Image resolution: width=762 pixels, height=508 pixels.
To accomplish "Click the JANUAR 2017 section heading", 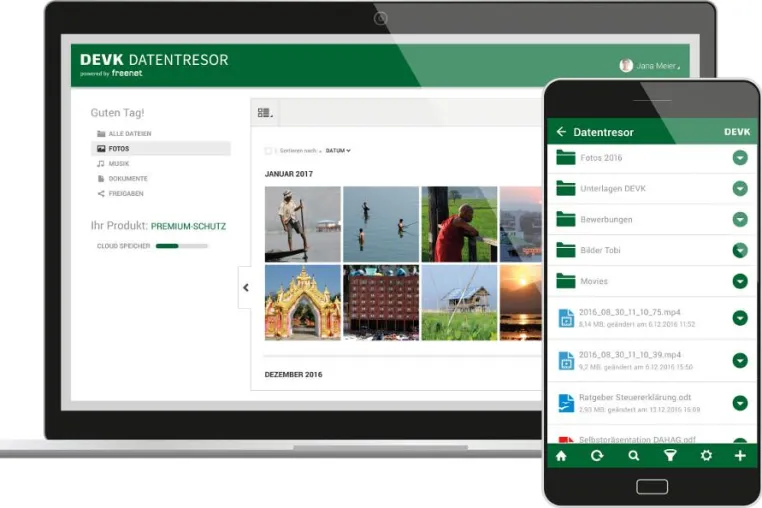I will pos(289,174).
